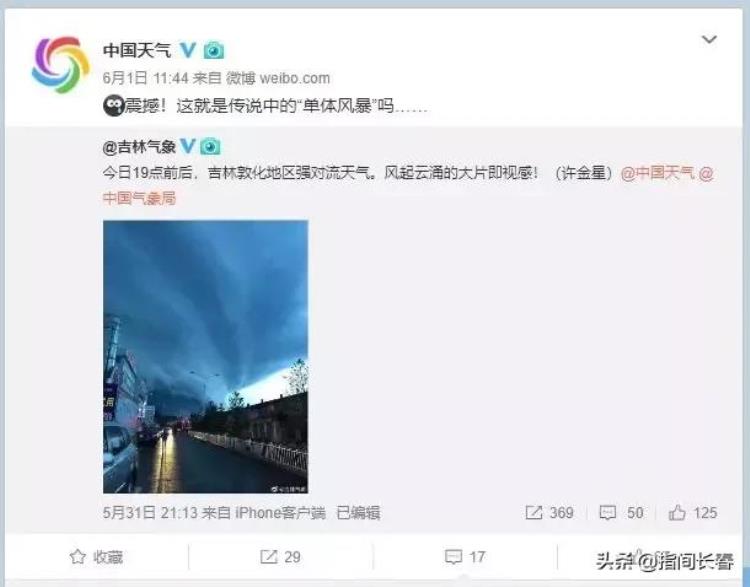Repost using the button showing 29
This screenshot has height=587, width=750.
tap(280, 557)
